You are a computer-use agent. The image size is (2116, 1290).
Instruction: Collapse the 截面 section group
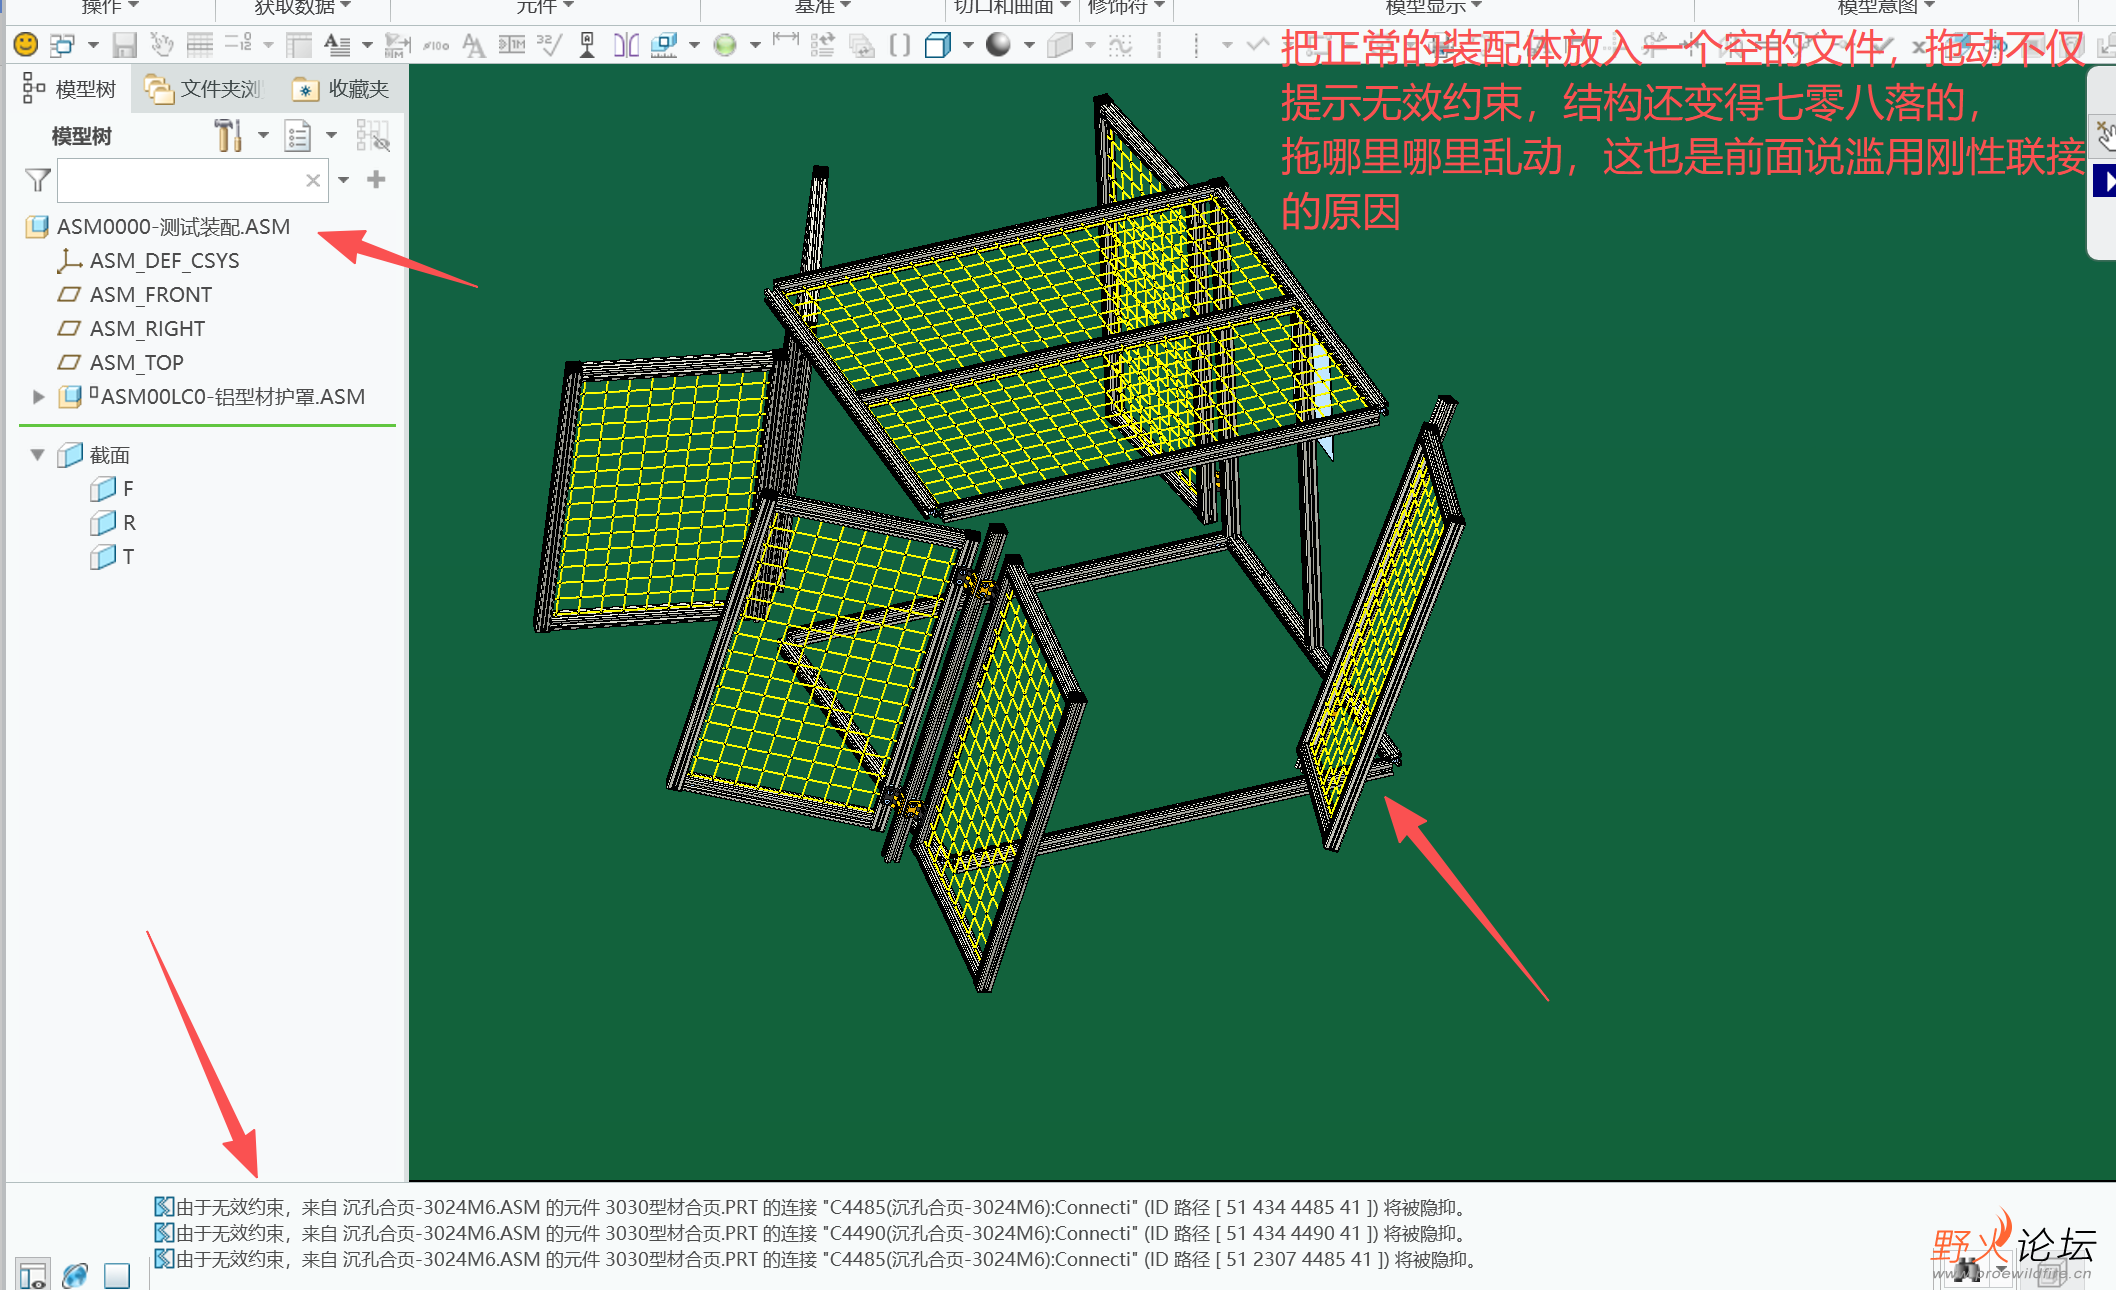pyautogui.click(x=38, y=455)
